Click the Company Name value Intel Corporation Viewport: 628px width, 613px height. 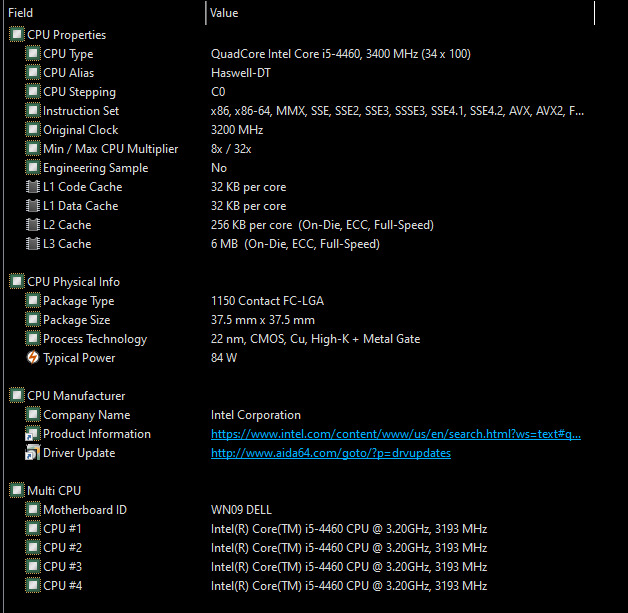pos(255,415)
